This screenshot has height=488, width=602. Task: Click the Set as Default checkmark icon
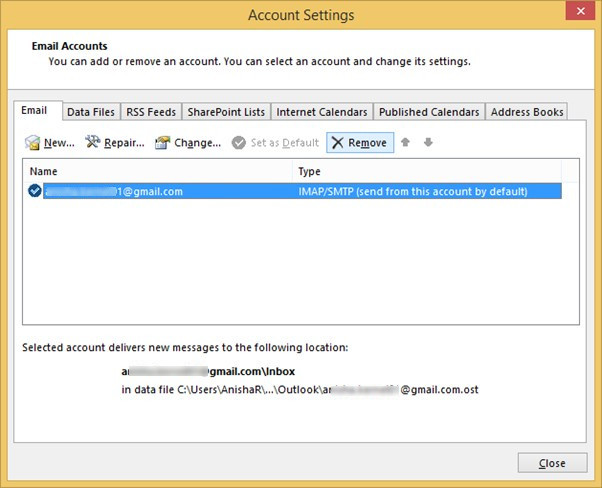[x=239, y=143]
